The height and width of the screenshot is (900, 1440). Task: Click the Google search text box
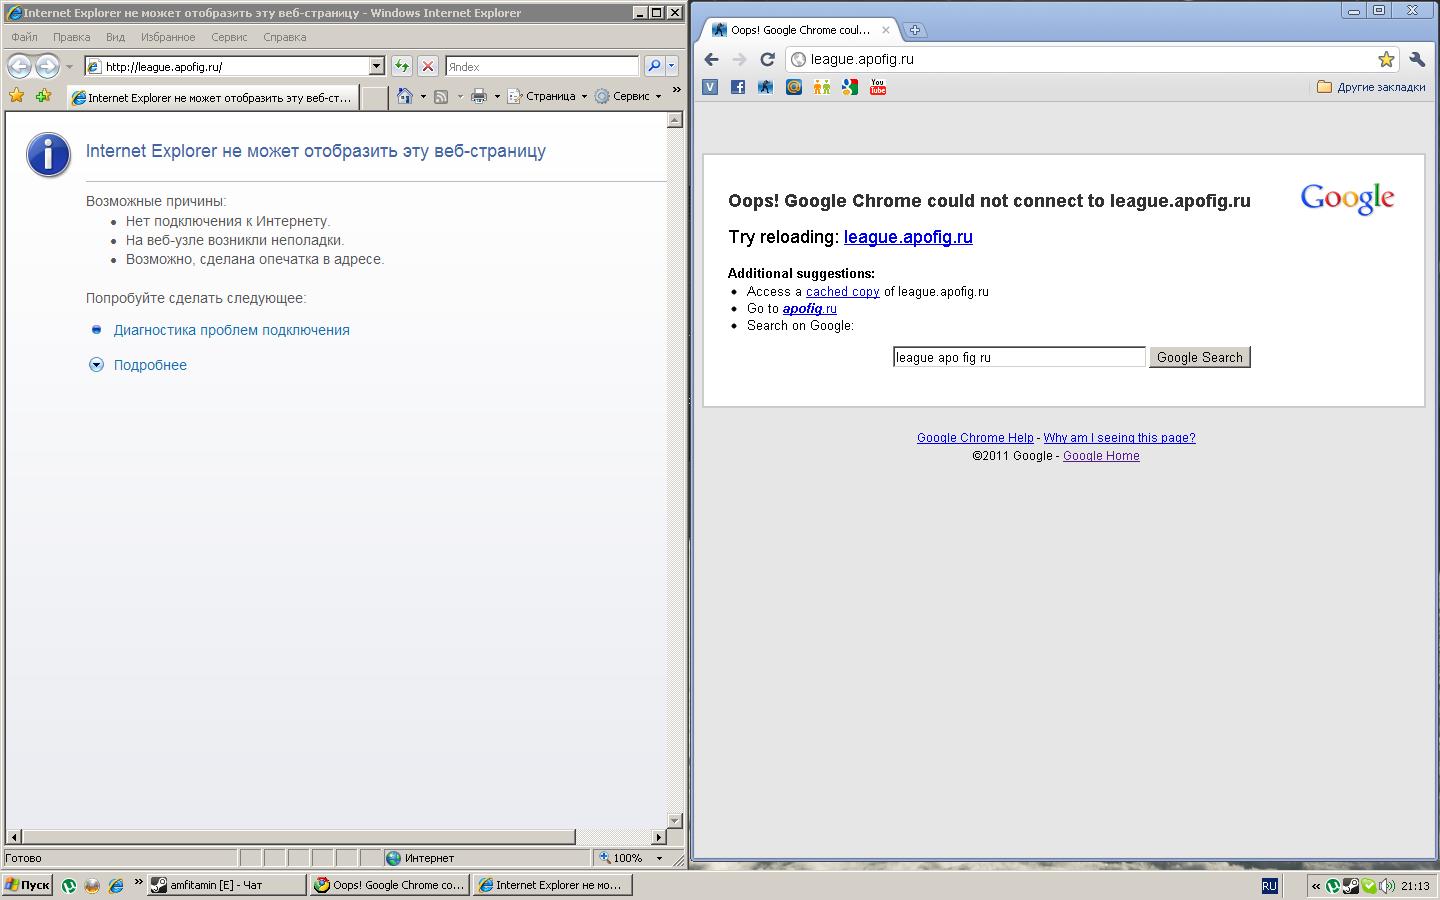[1019, 357]
